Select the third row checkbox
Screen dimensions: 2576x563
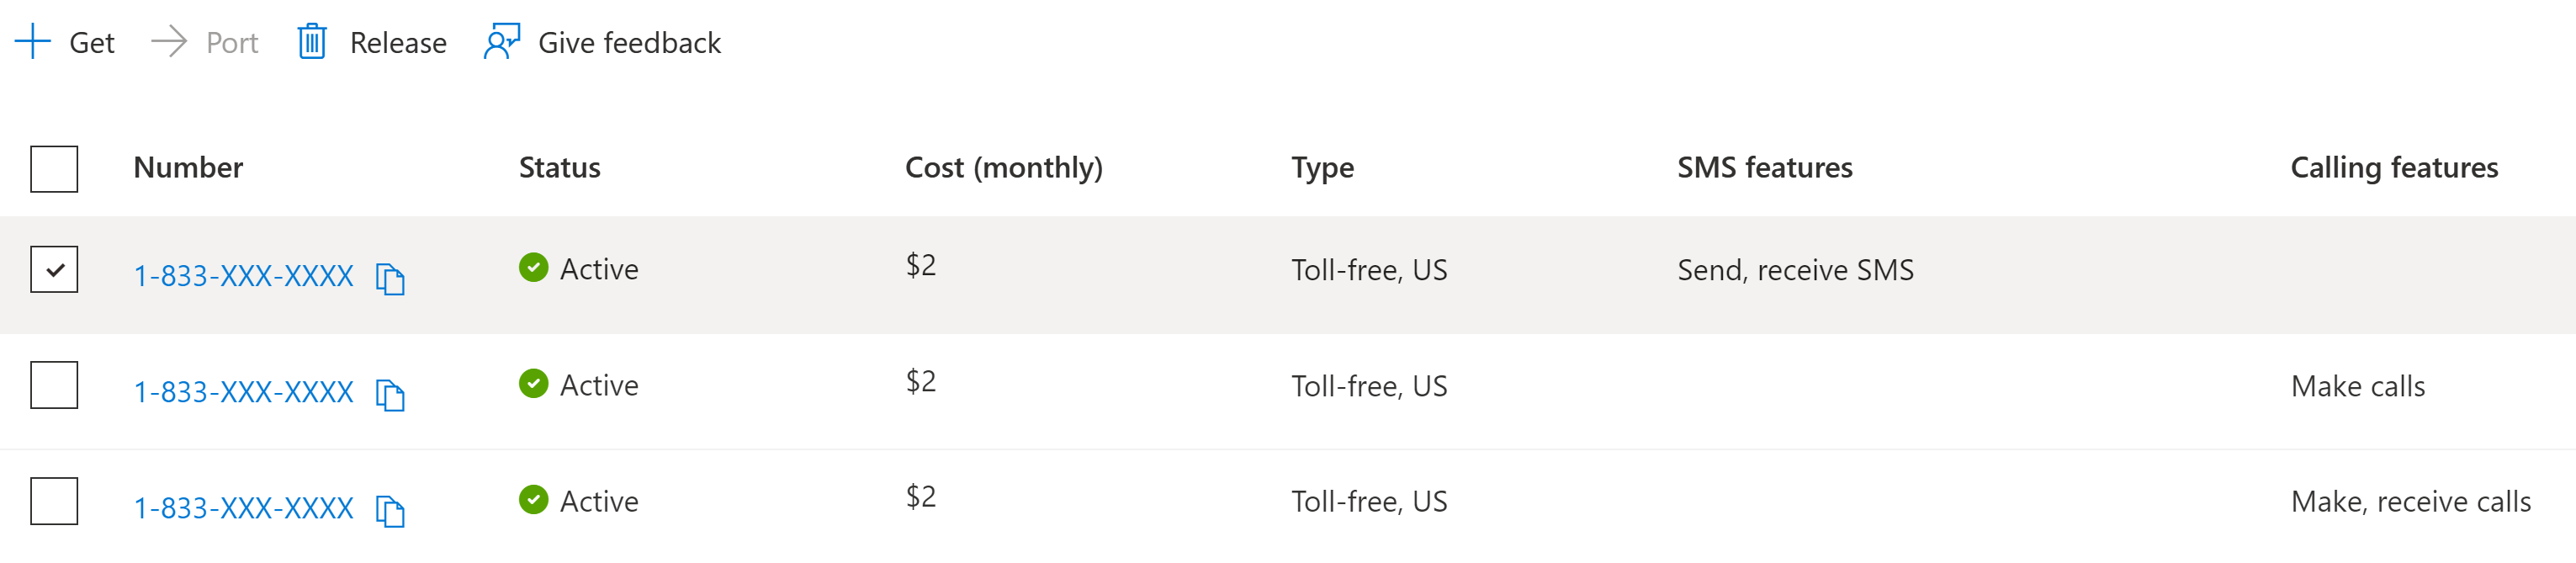pyautogui.click(x=54, y=501)
